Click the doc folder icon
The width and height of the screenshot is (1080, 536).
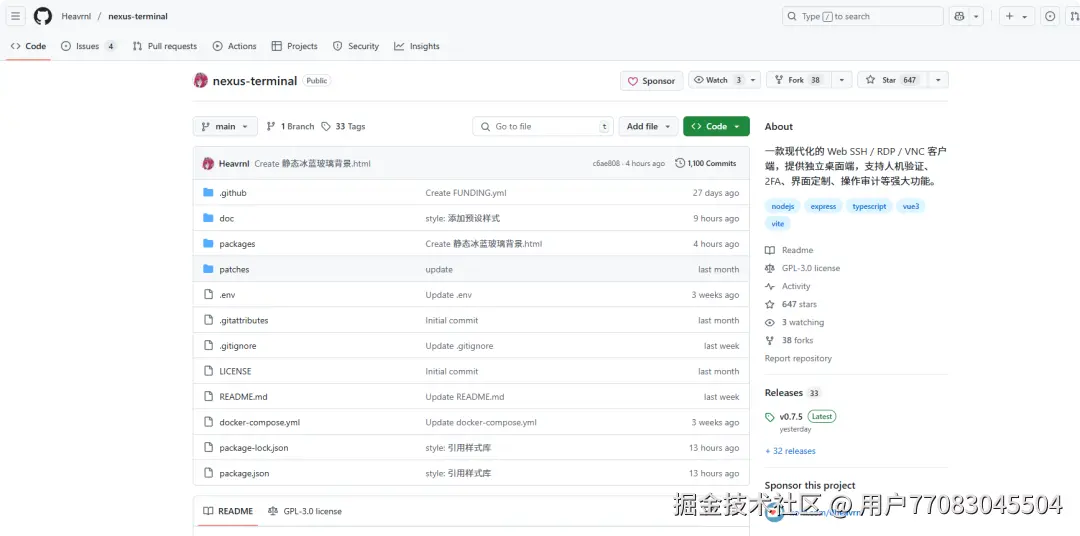208,218
